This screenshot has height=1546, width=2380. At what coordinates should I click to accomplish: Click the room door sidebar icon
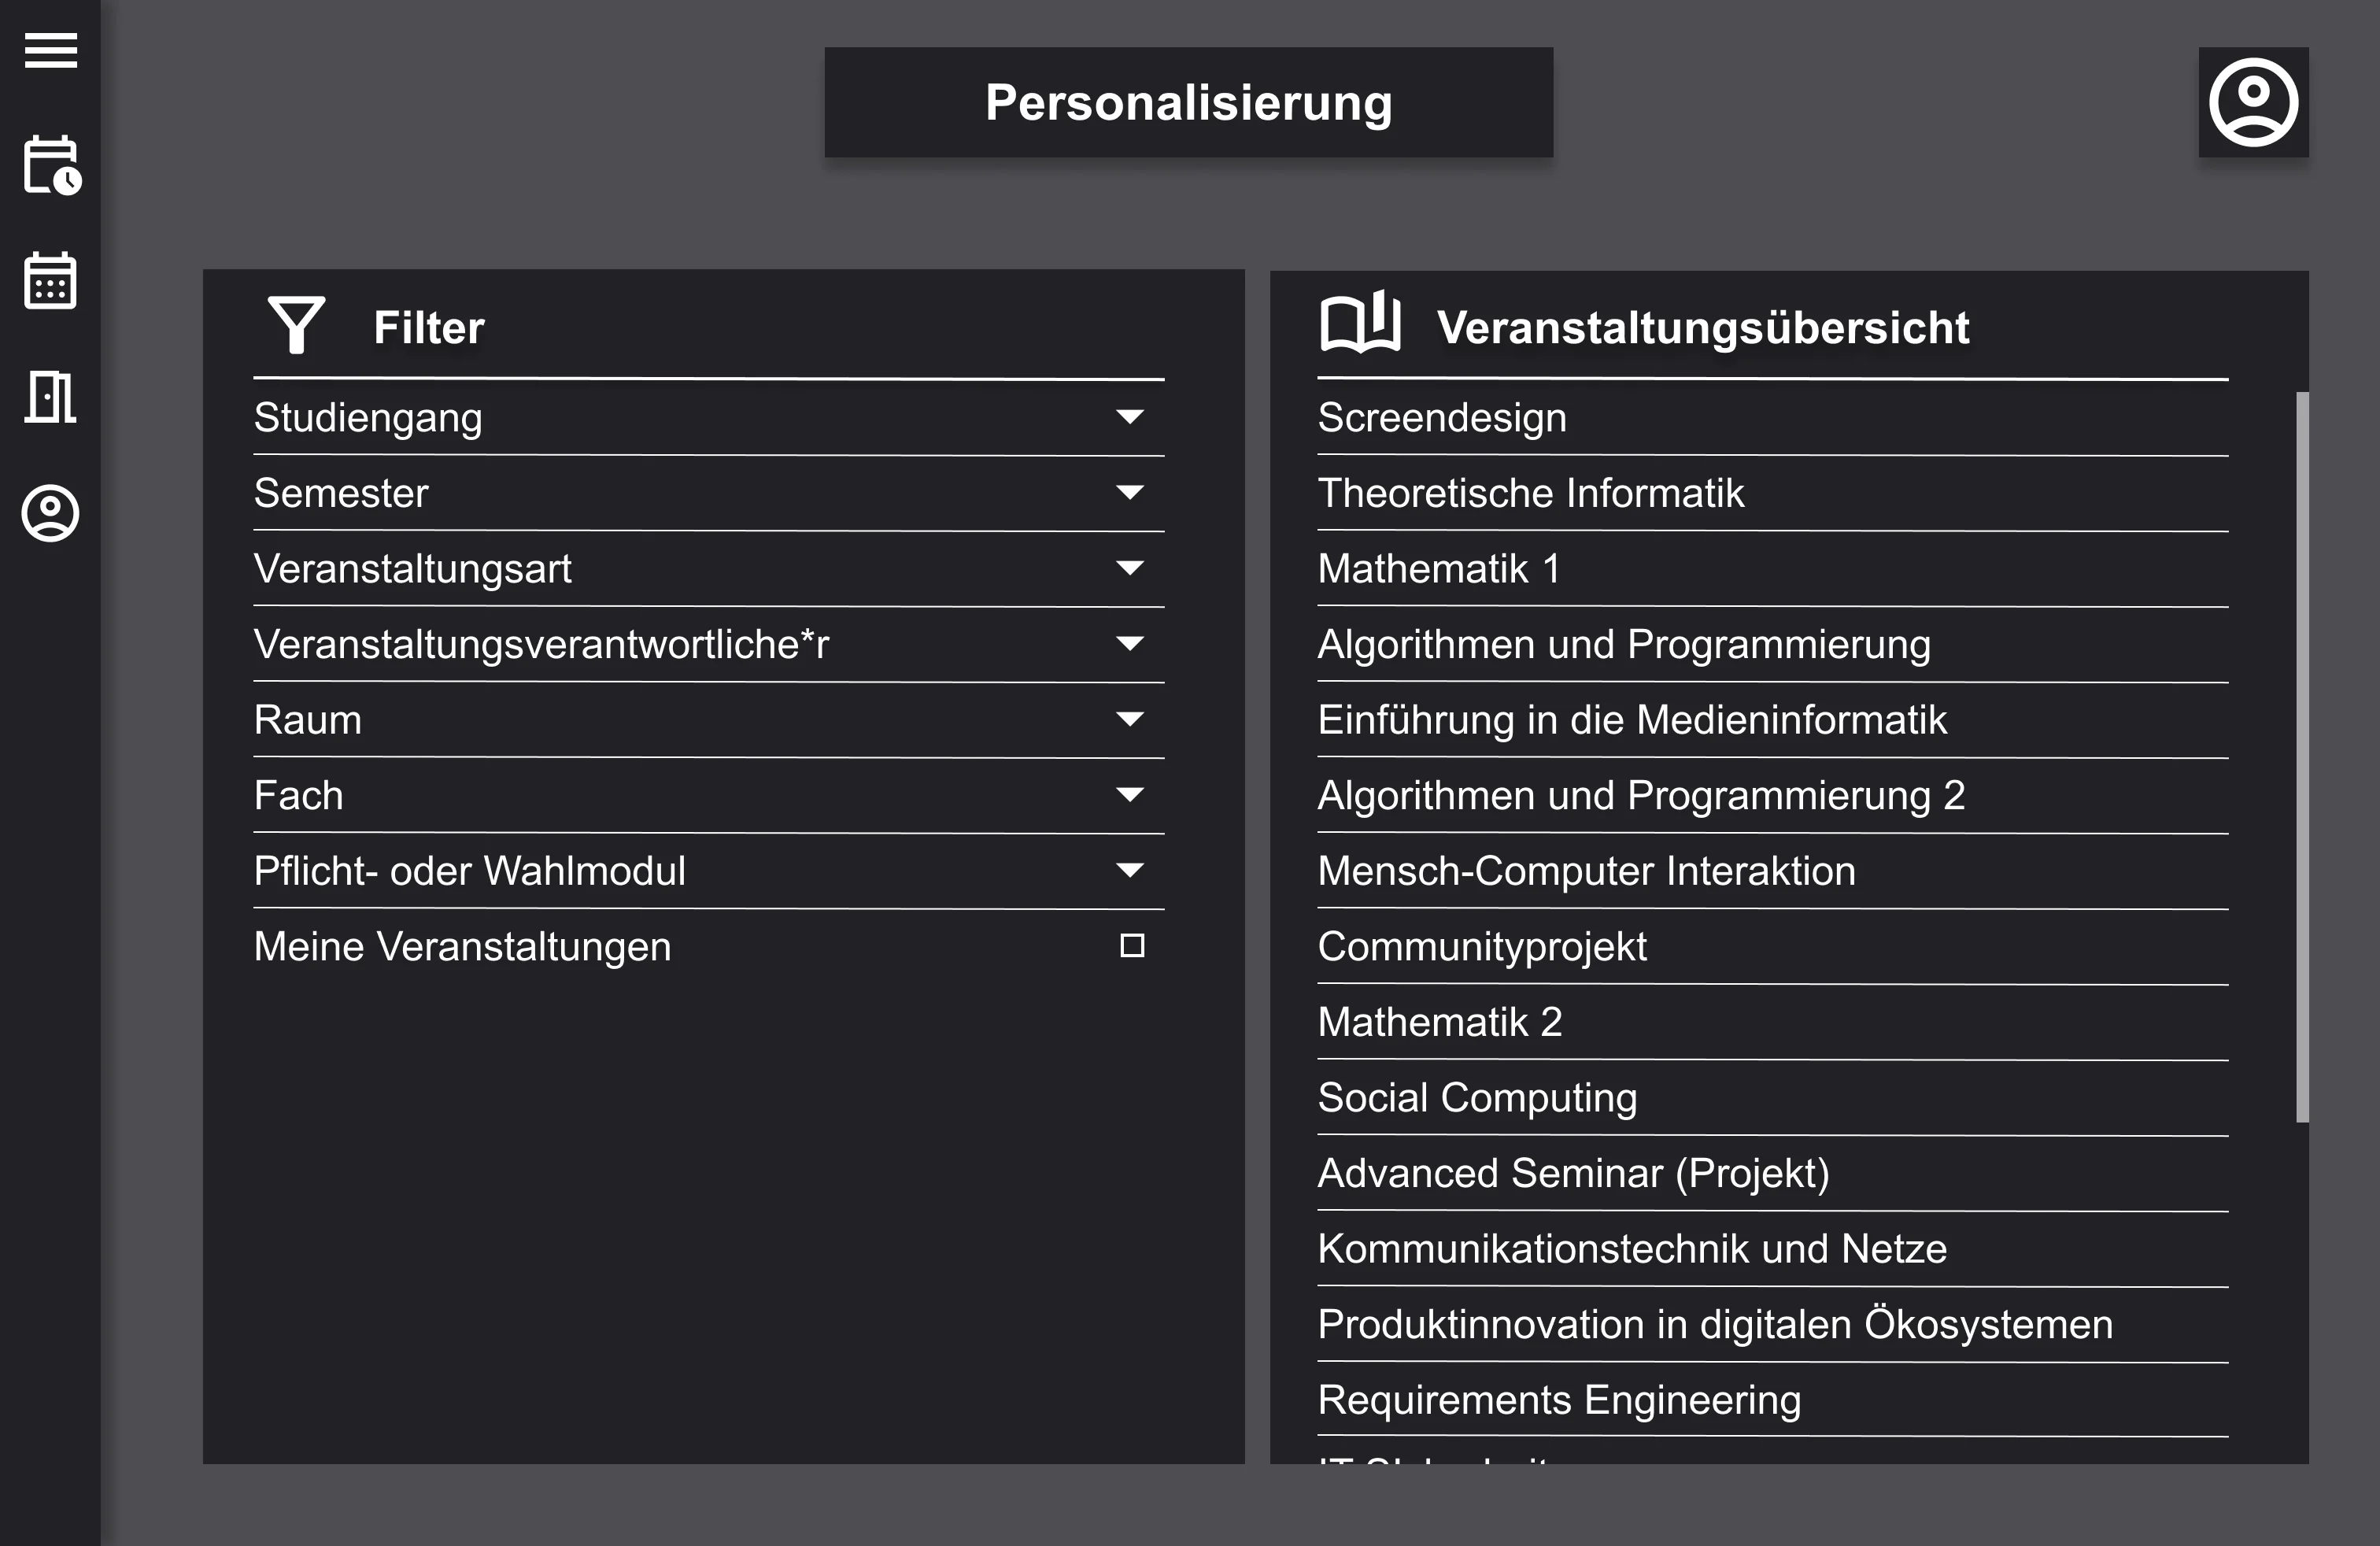click(x=50, y=397)
